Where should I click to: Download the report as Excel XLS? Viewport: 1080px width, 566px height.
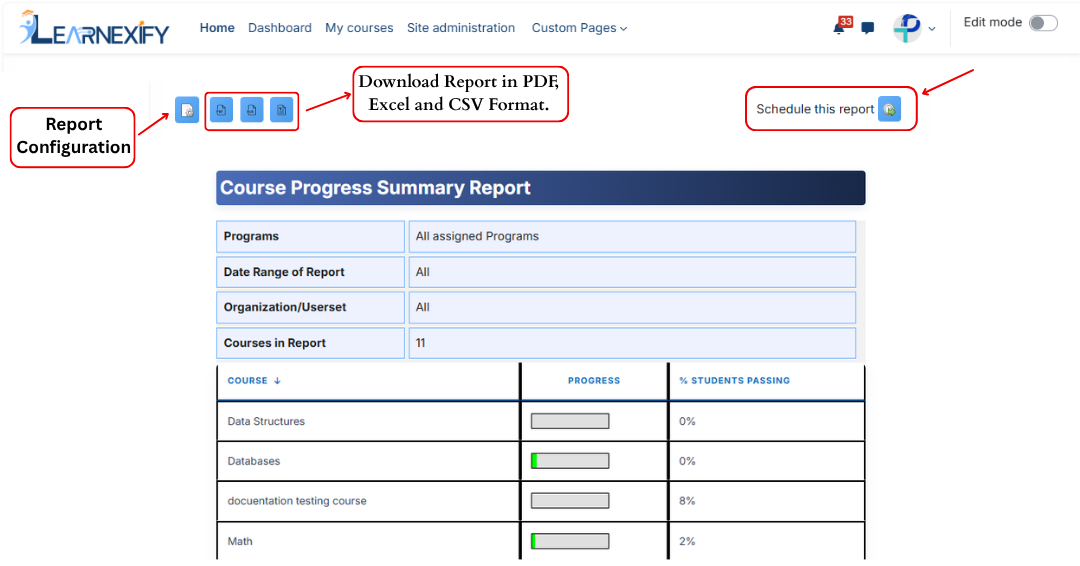click(251, 110)
